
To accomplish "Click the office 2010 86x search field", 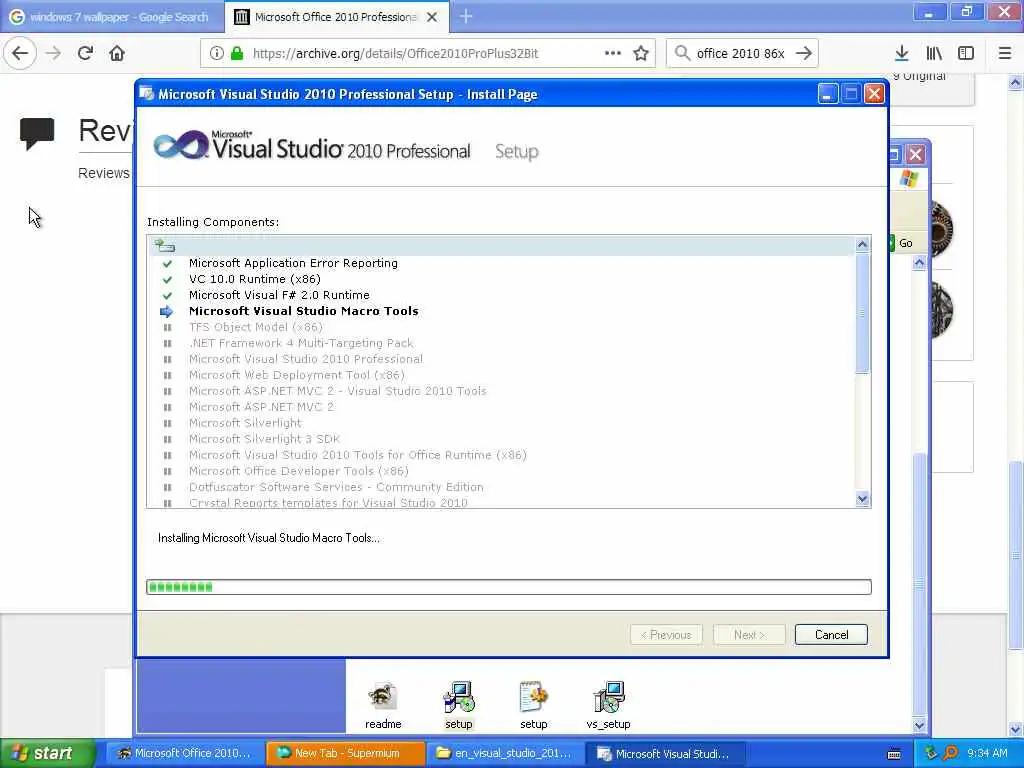I will [741, 54].
